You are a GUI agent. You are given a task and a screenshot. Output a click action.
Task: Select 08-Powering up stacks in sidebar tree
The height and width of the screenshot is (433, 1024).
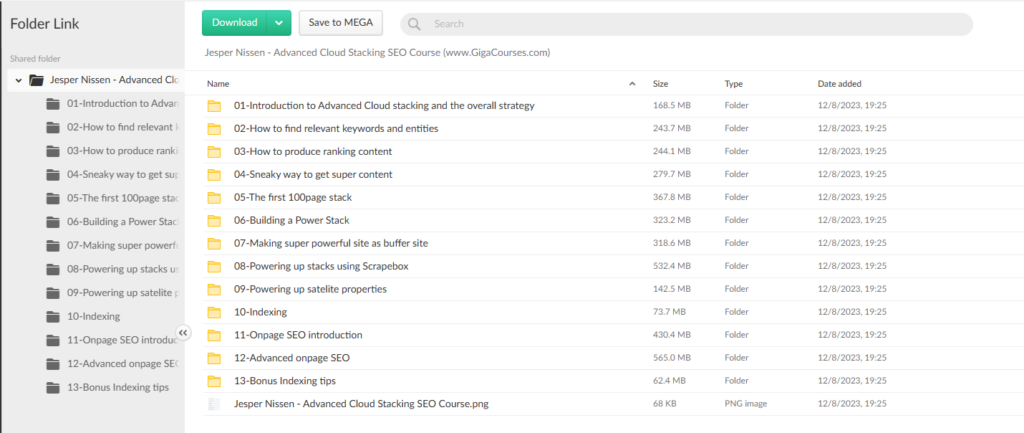point(122,269)
